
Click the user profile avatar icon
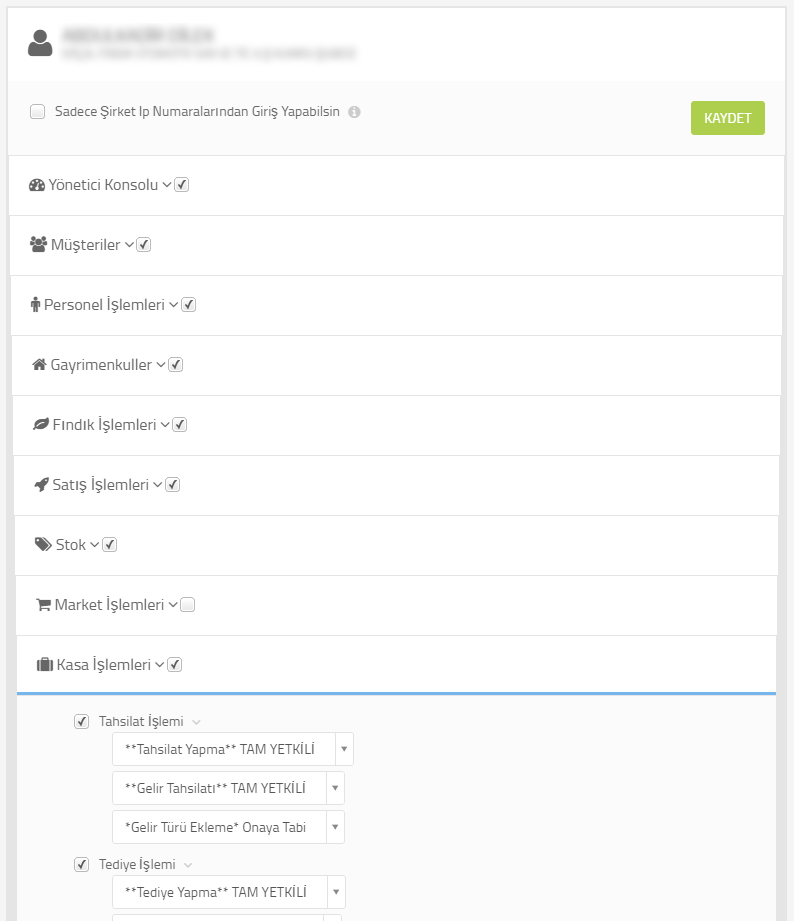click(40, 43)
